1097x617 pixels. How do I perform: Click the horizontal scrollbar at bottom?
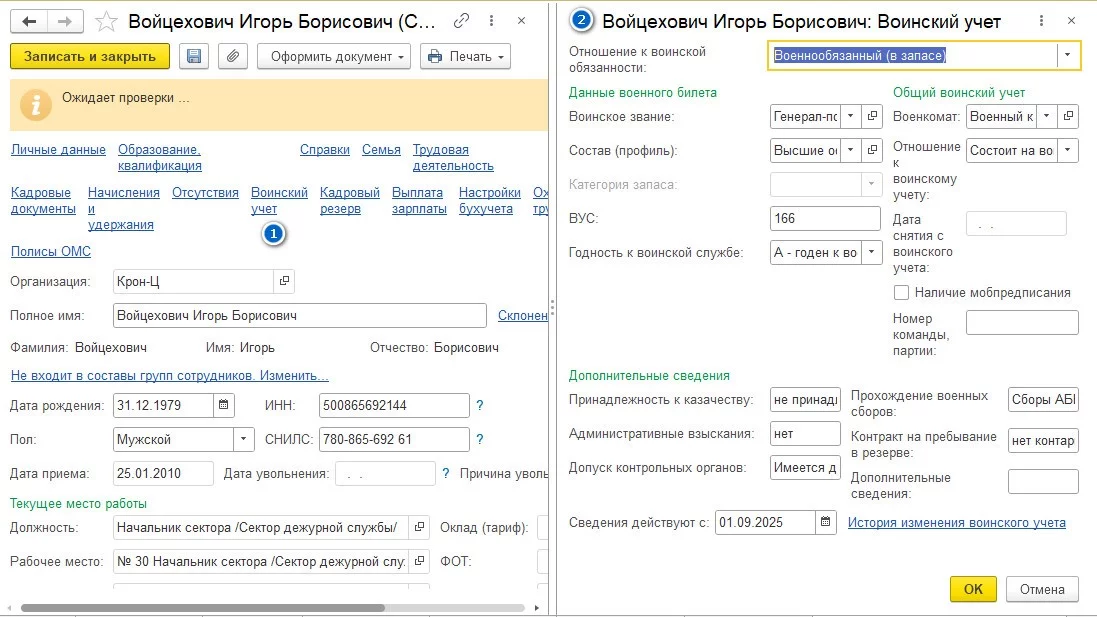click(x=200, y=607)
